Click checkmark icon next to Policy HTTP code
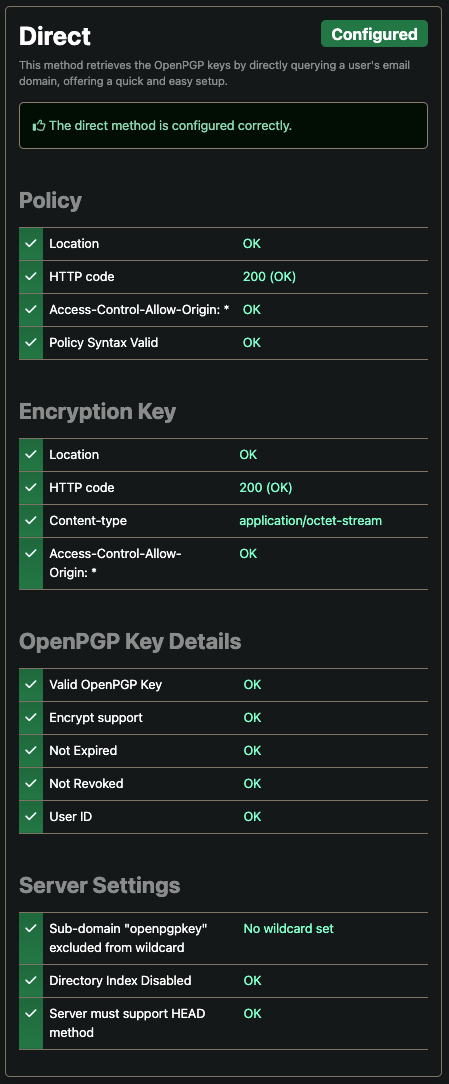The width and height of the screenshot is (449, 1084). point(30,277)
